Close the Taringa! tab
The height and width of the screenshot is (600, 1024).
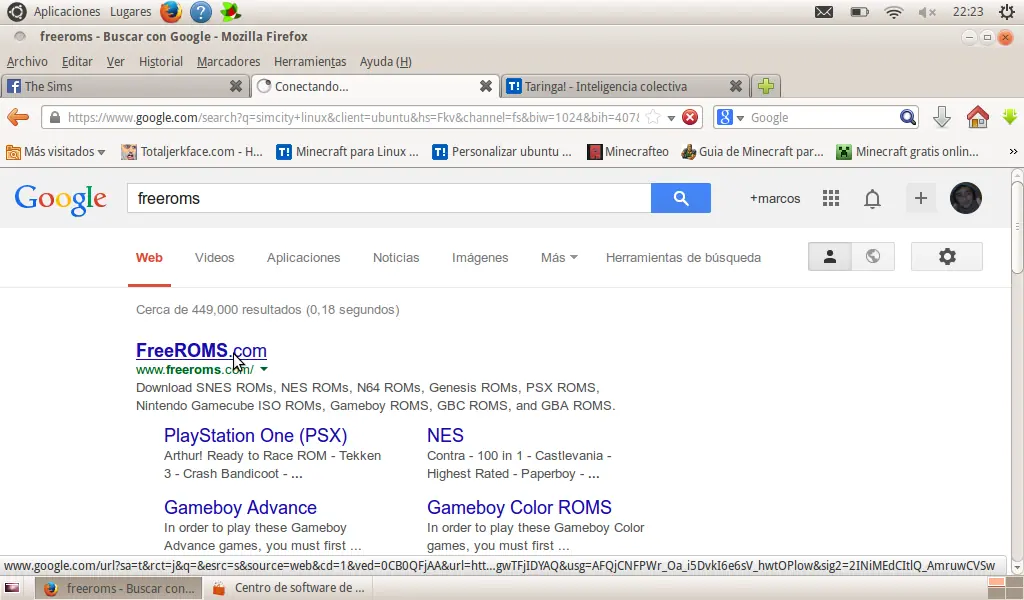point(736,86)
